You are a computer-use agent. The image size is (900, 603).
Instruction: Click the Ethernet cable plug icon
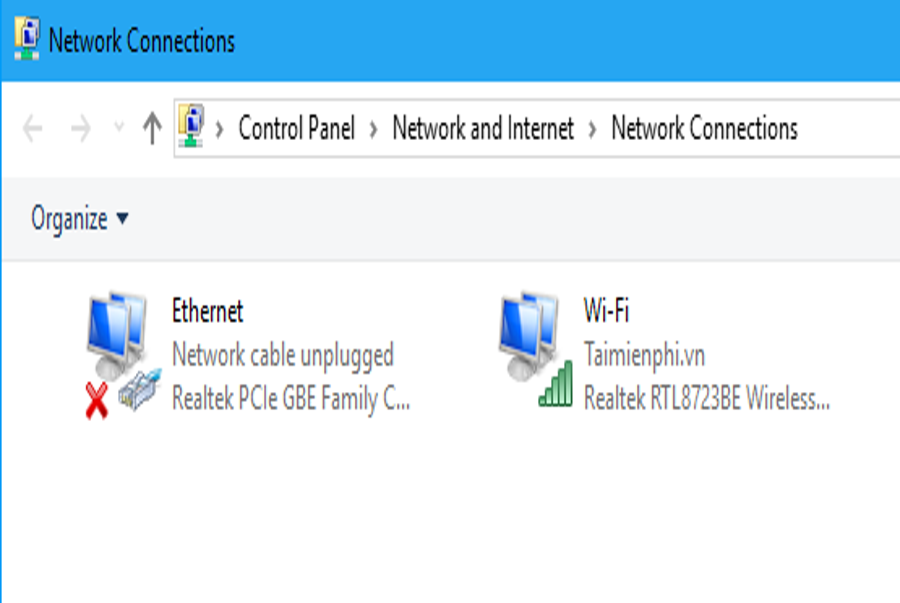(x=139, y=391)
